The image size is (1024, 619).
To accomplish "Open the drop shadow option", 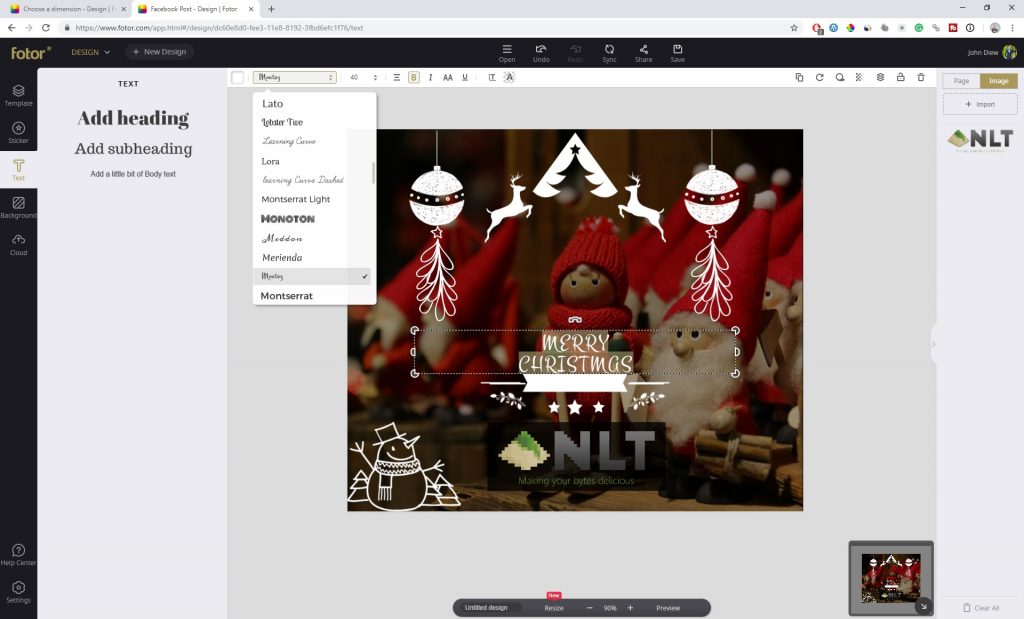I will tap(840, 77).
